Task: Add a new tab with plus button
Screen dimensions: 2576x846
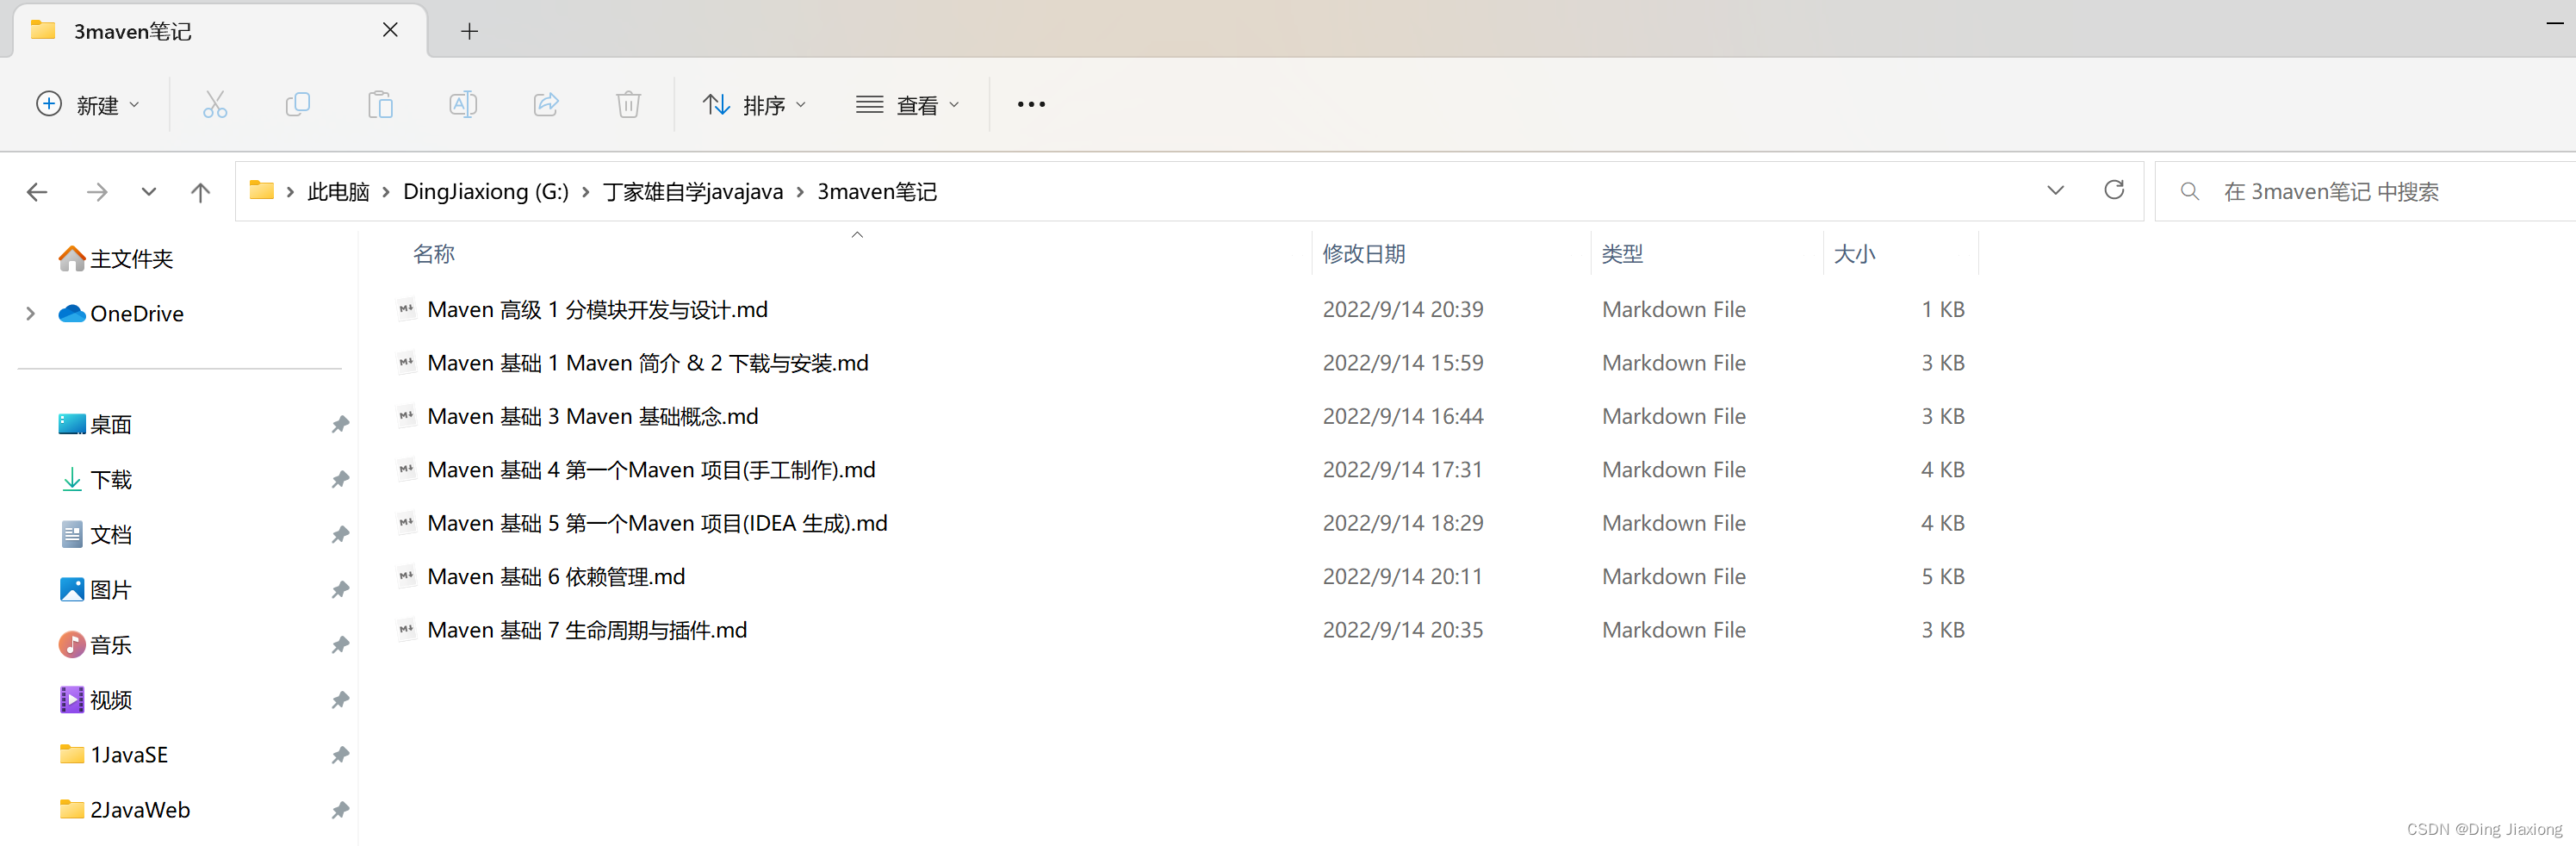Action: (x=469, y=31)
